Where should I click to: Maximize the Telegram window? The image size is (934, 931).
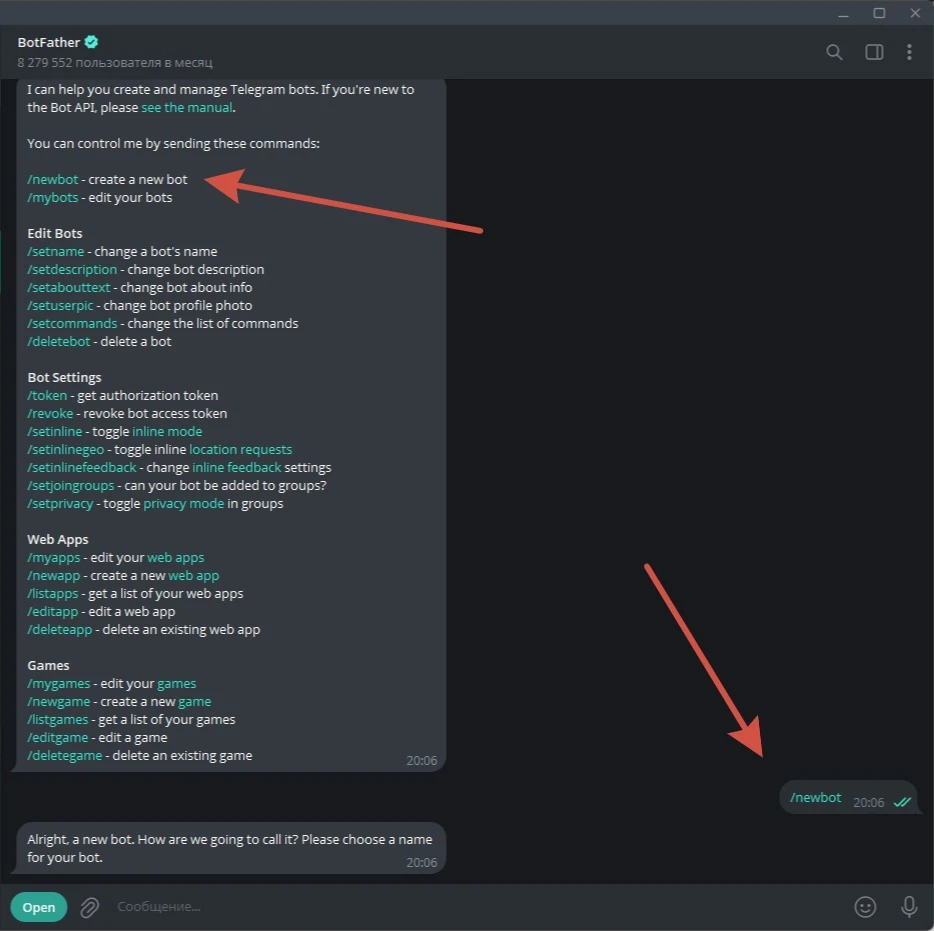point(879,13)
